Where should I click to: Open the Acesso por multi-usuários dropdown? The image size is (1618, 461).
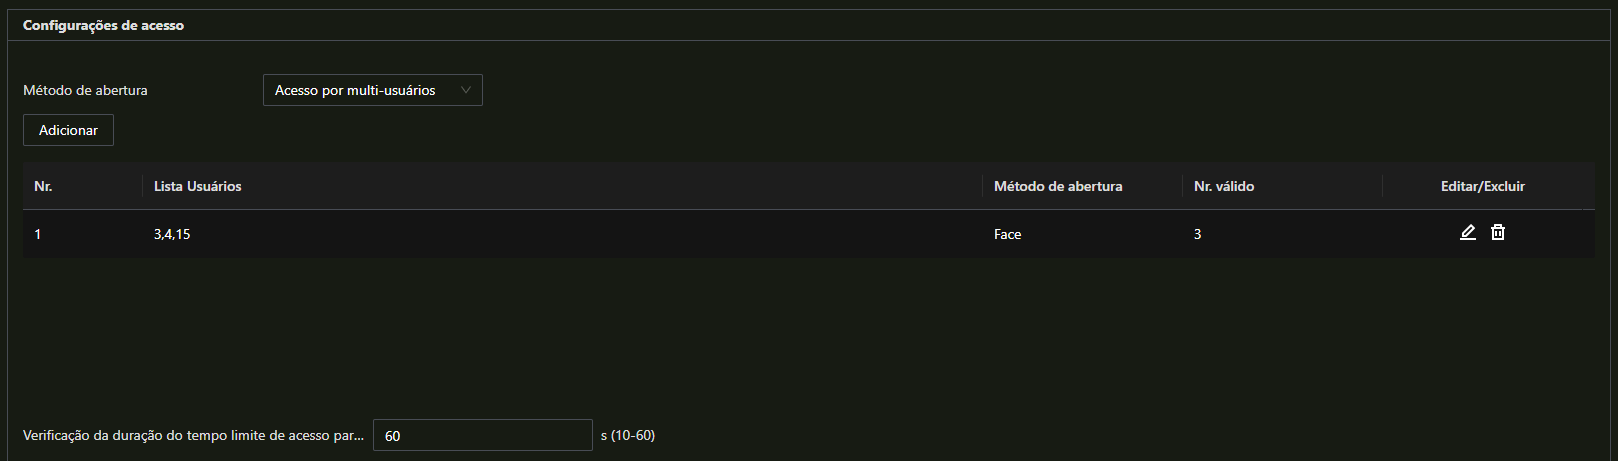(372, 90)
